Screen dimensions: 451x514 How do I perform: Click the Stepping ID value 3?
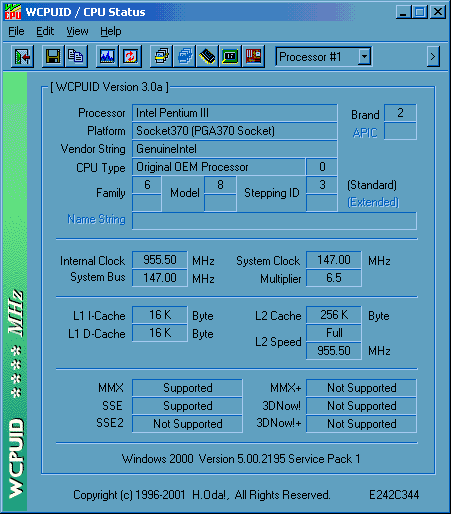[322, 185]
